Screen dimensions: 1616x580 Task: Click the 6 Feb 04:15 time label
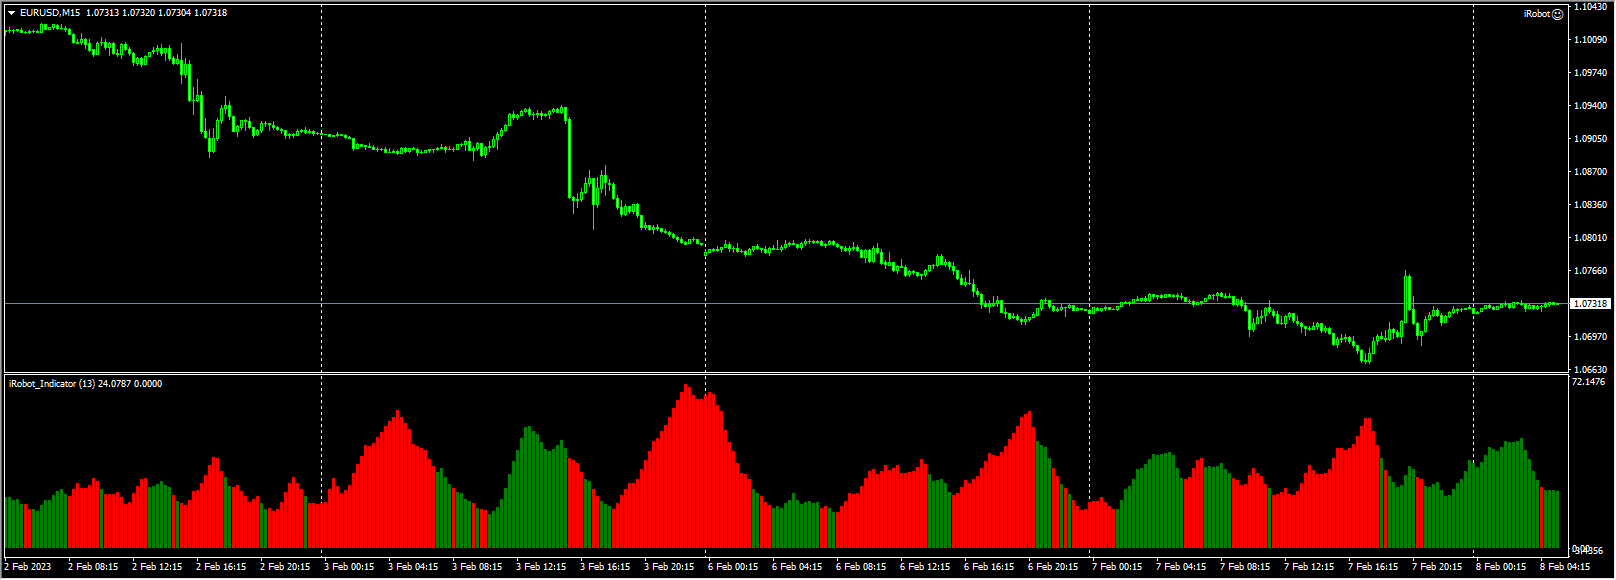pos(797,567)
